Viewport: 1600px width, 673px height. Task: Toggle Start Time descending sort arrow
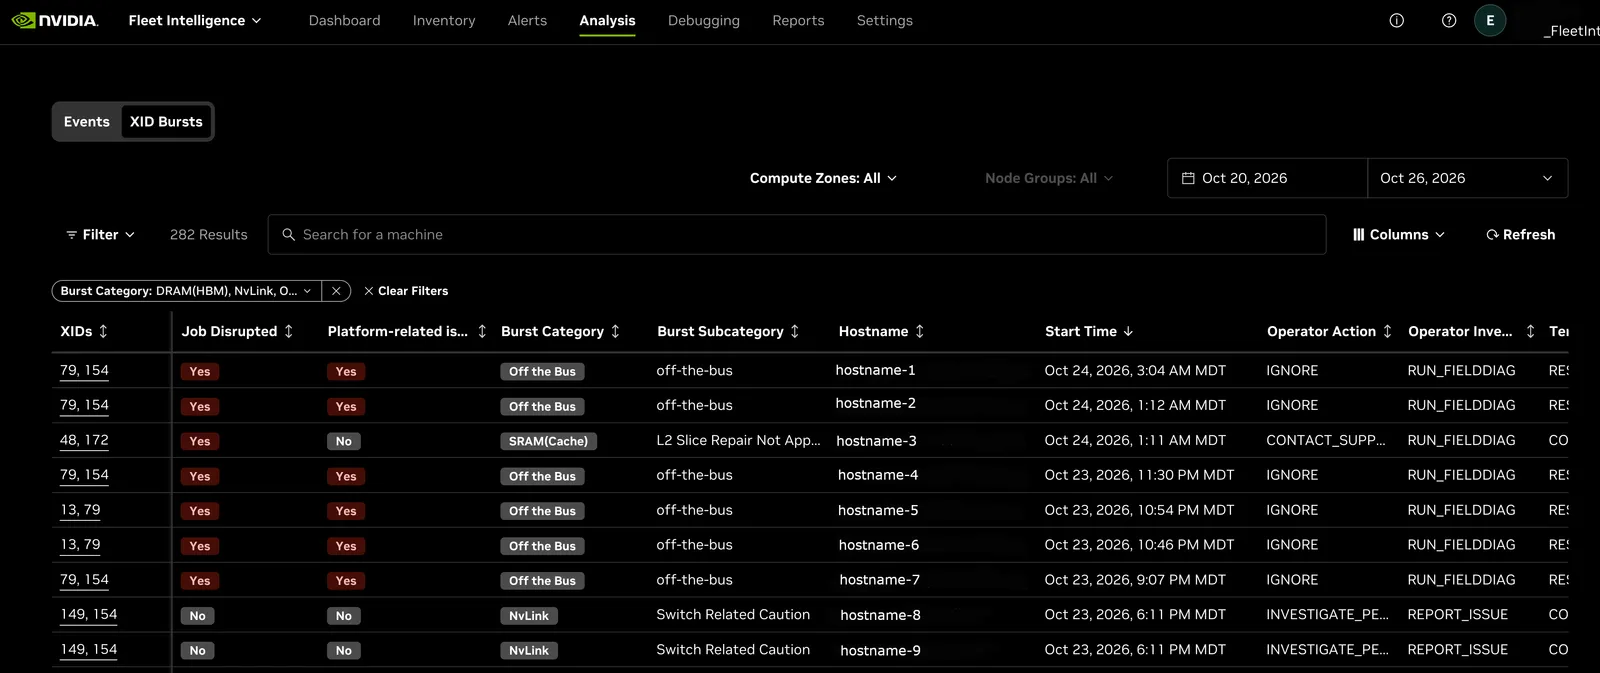click(x=1128, y=331)
